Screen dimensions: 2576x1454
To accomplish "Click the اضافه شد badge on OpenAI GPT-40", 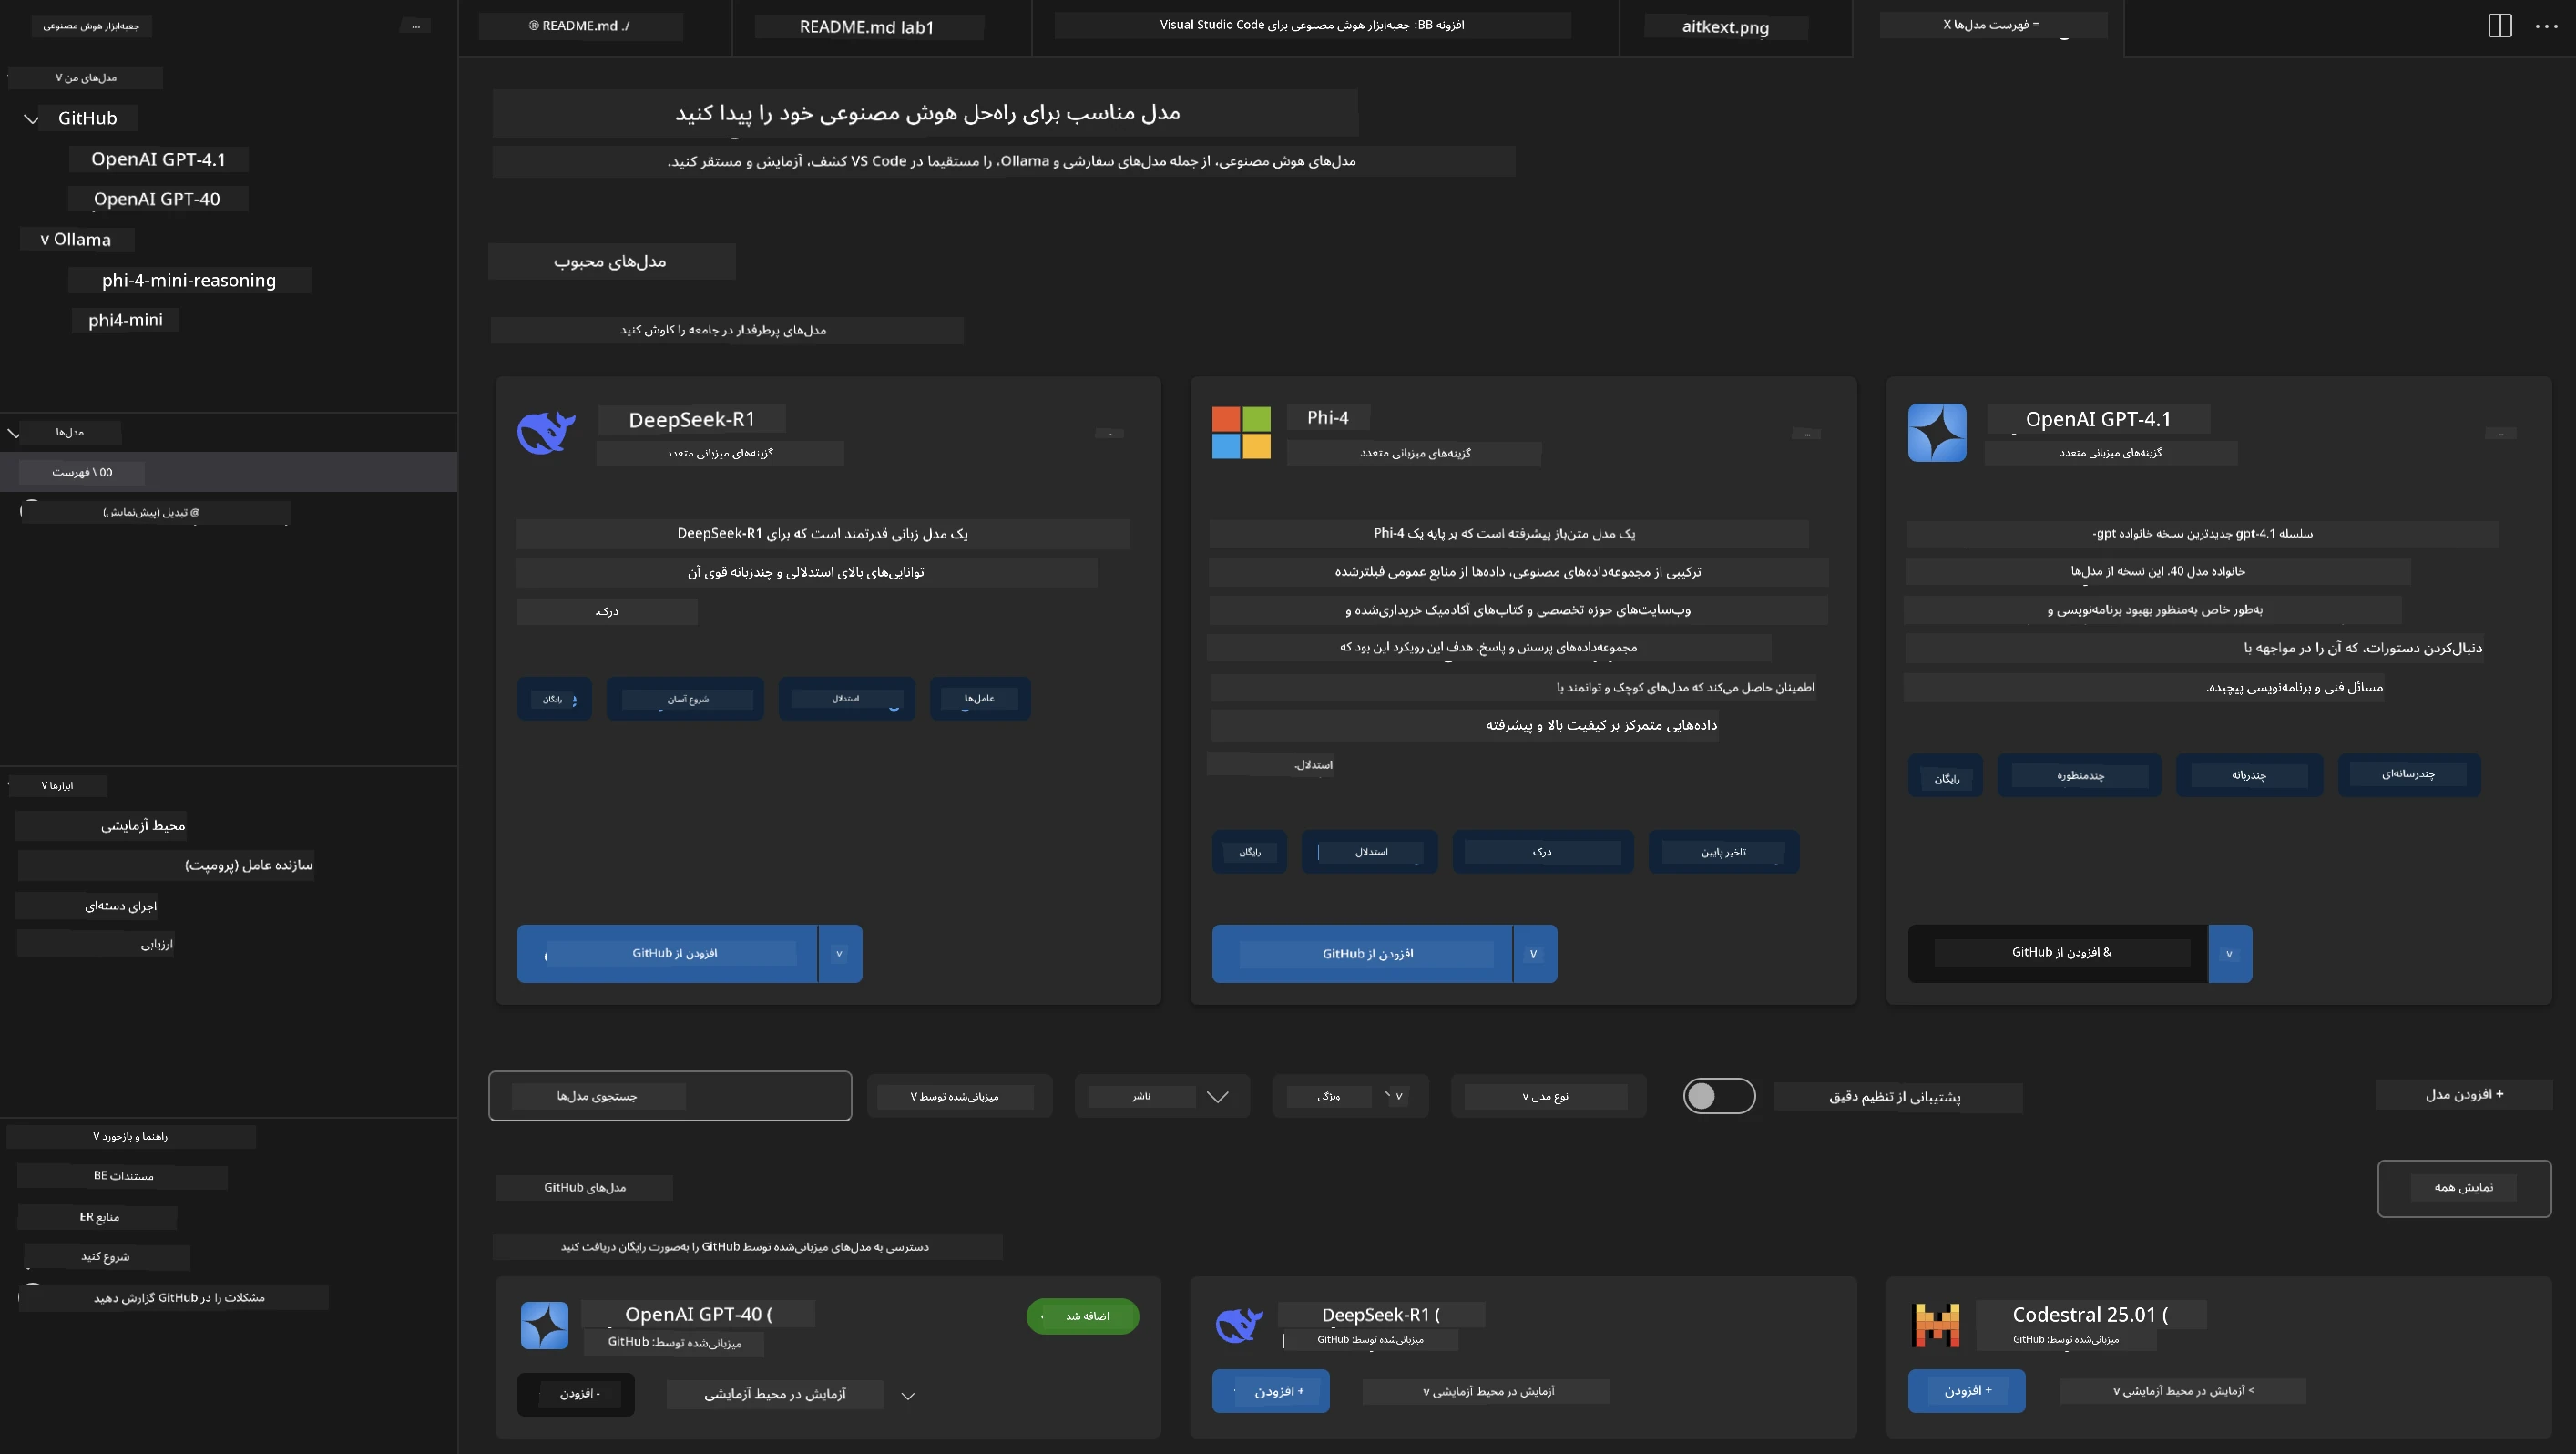I will pyautogui.click(x=1083, y=1317).
